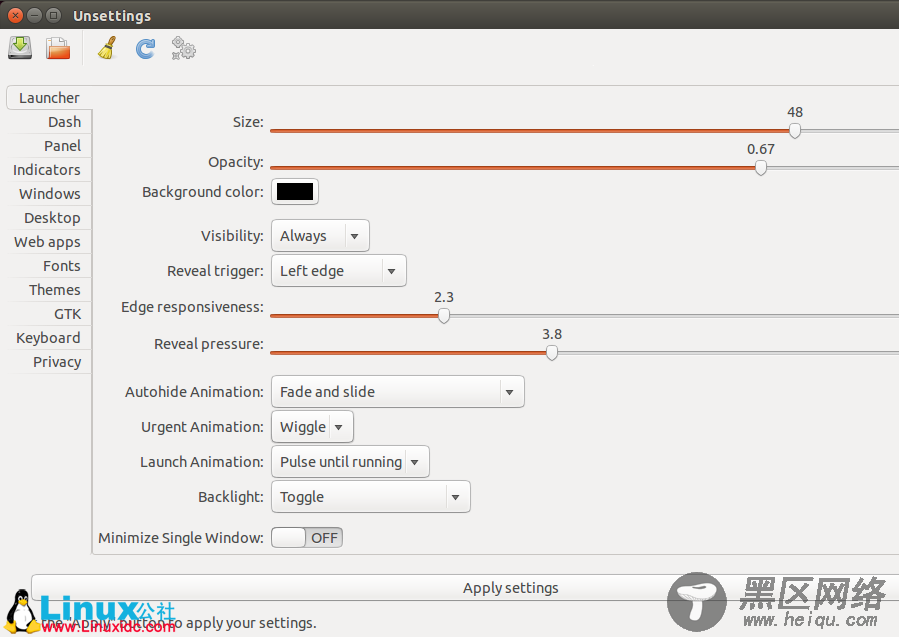Open the Launch Animation dropdown

click(x=350, y=462)
